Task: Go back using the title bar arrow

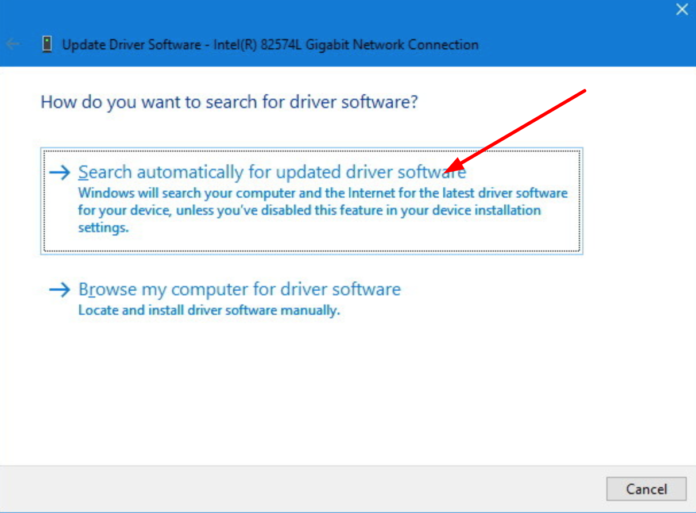Action: (x=12, y=44)
